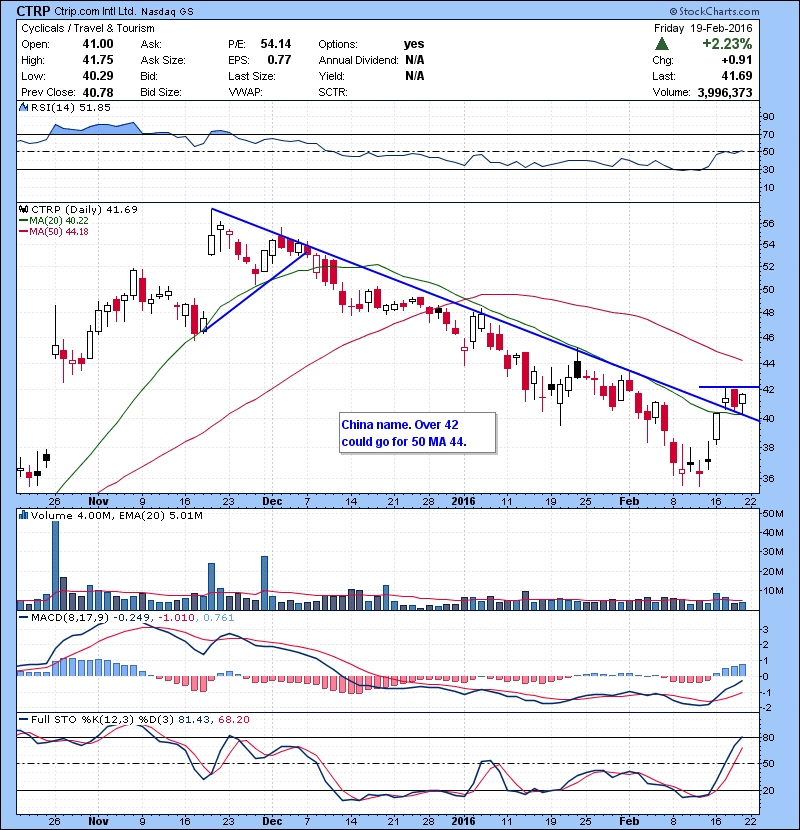Click the stochastic 20 level label
This screenshot has height=830, width=800.
768,790
